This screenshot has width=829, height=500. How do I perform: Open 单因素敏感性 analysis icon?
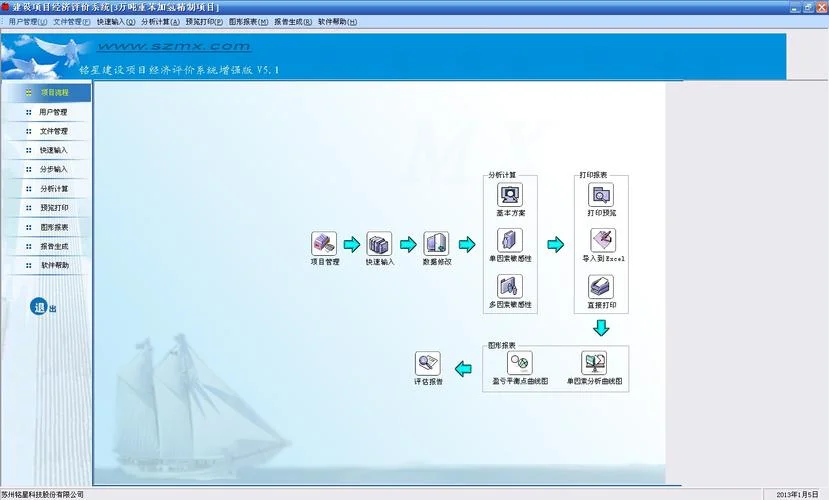[x=510, y=240]
